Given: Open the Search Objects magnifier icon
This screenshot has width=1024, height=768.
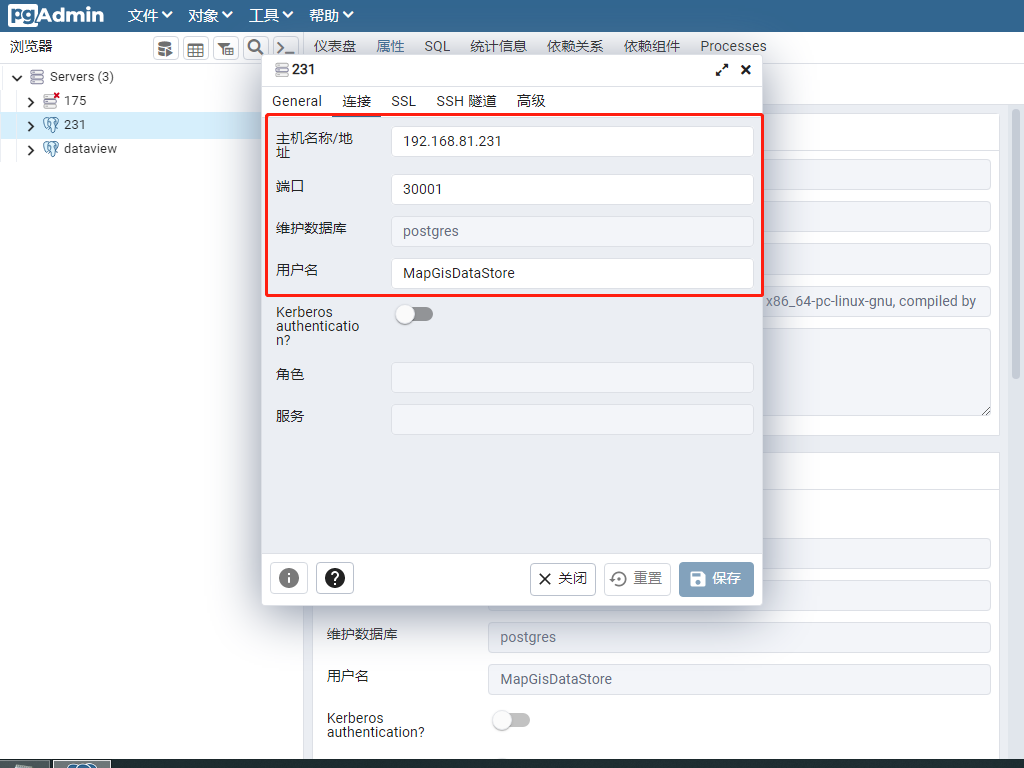Looking at the screenshot, I should coord(255,47).
